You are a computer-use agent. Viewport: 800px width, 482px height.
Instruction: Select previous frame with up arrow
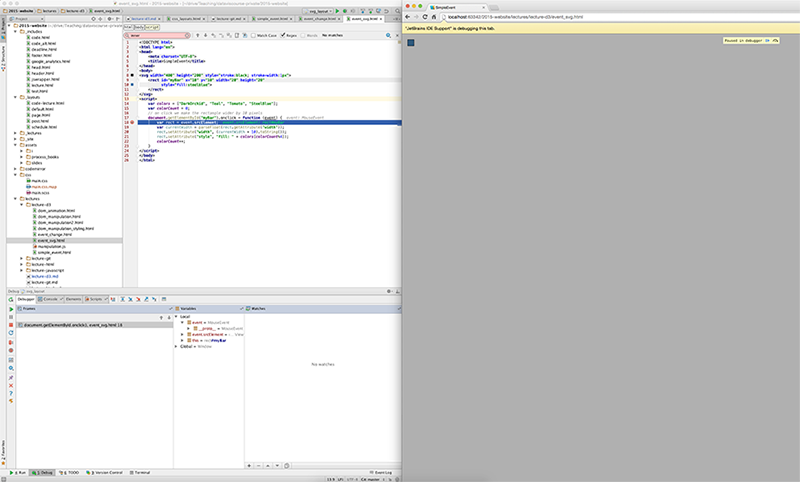pos(161,317)
